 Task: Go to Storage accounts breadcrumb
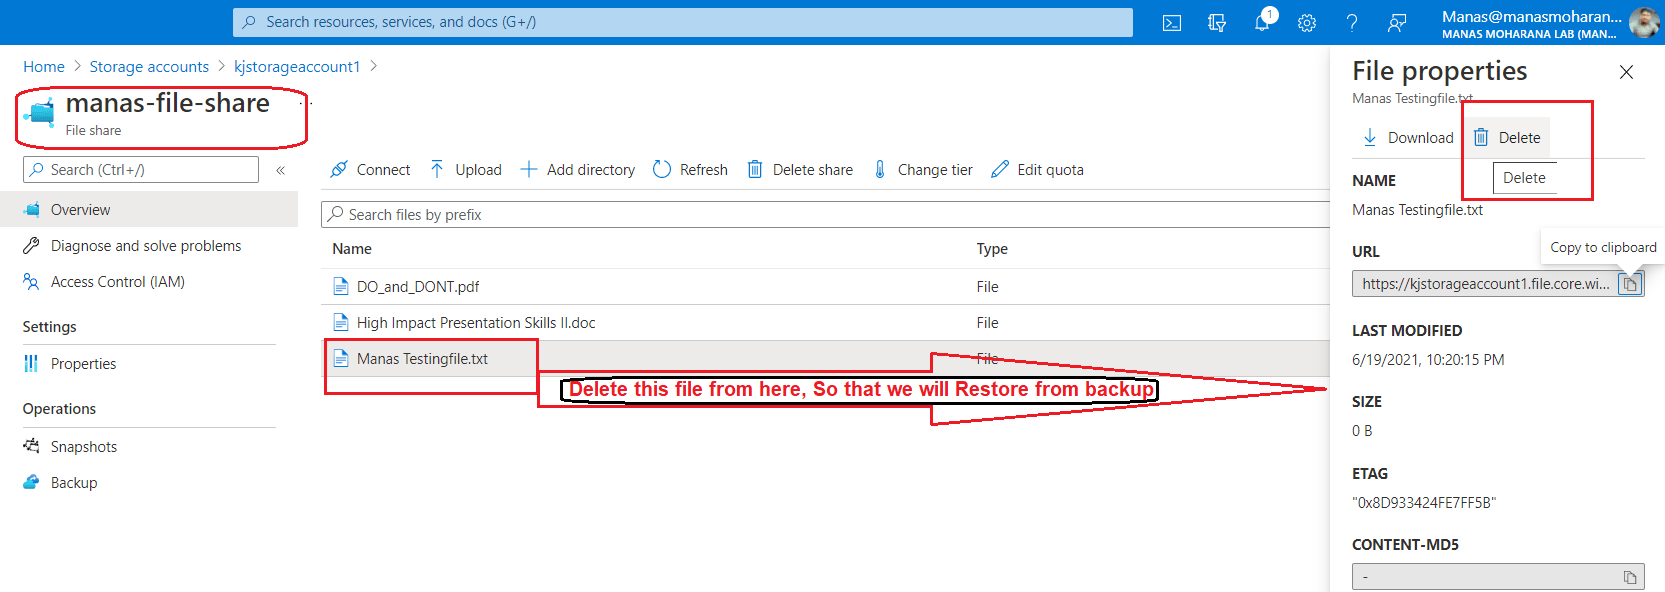coord(149,67)
